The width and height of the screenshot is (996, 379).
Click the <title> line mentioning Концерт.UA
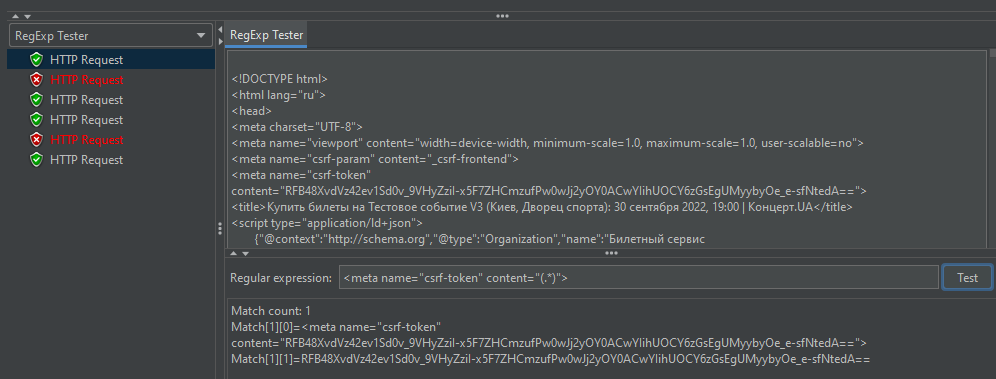tap(542, 207)
